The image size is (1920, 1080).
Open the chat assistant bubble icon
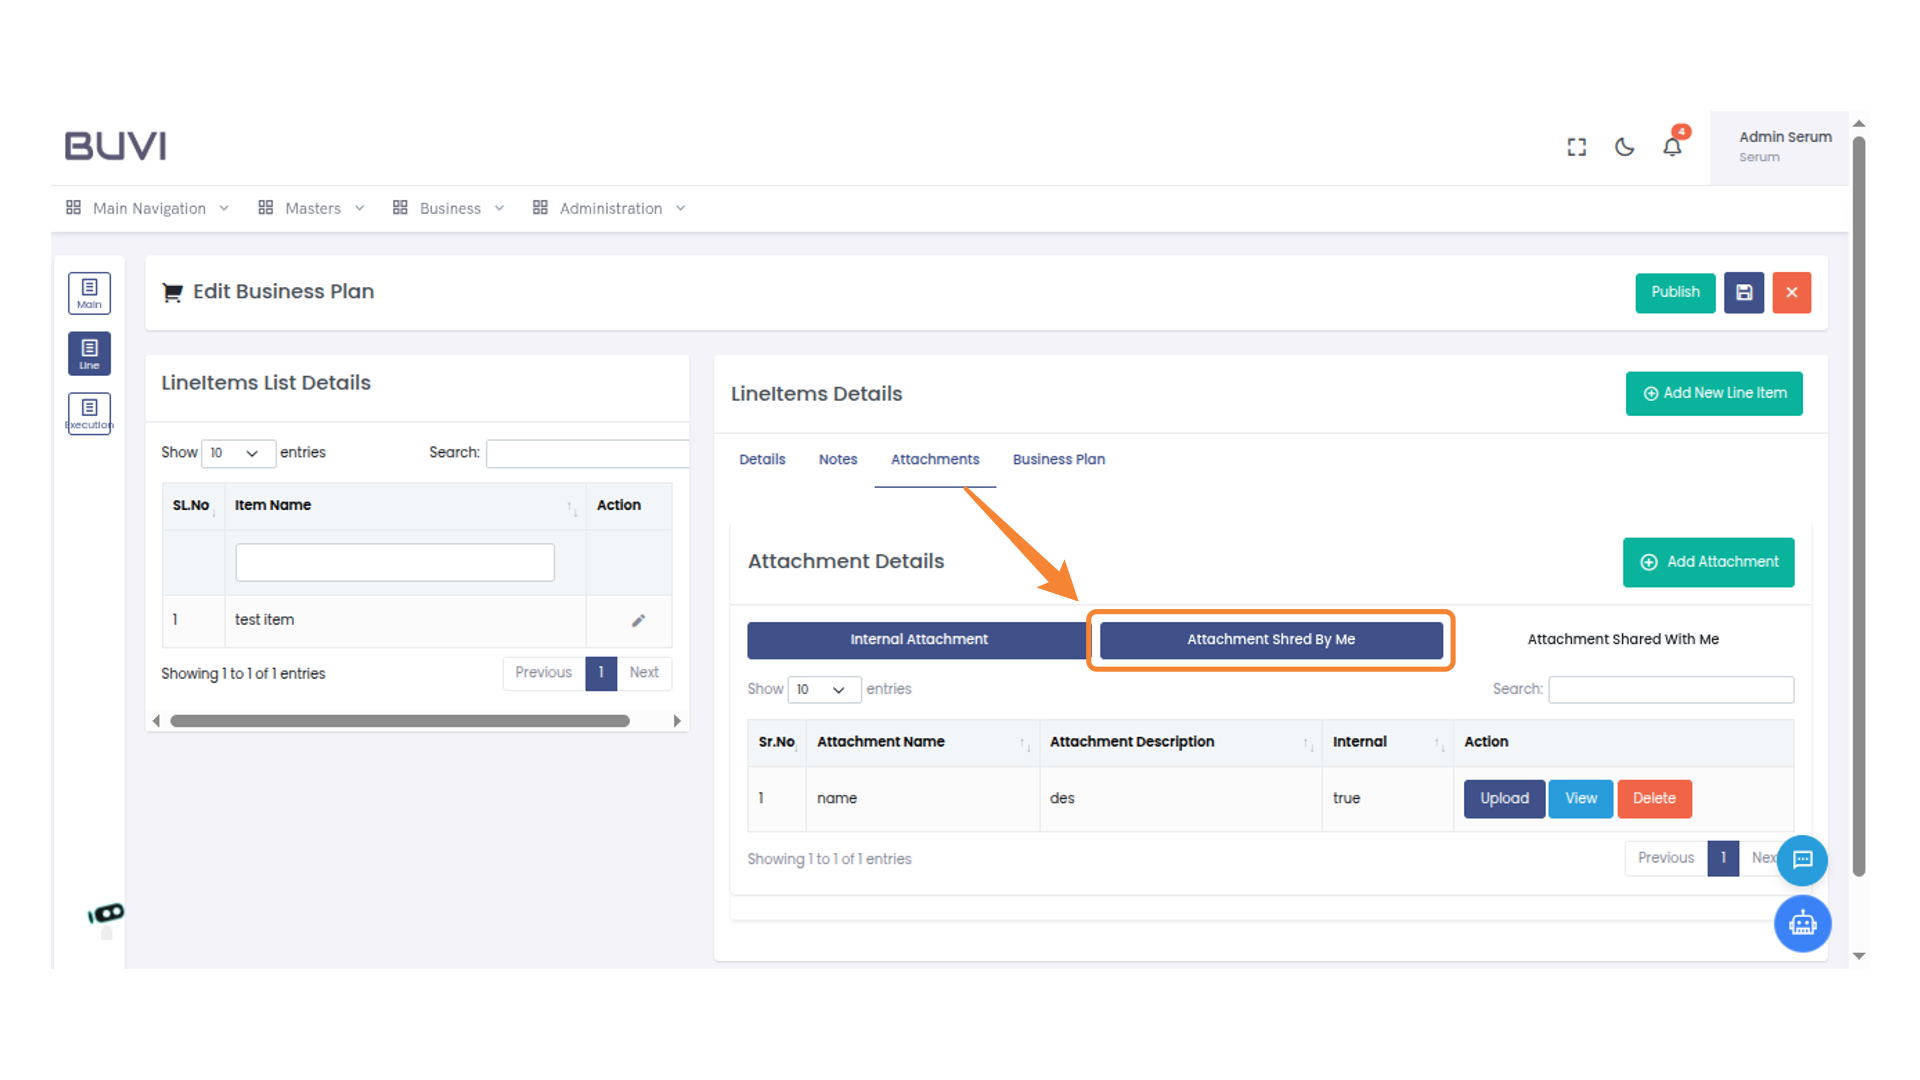click(x=1803, y=860)
